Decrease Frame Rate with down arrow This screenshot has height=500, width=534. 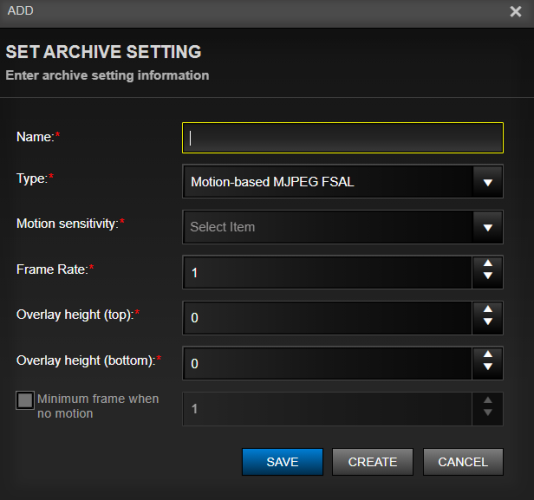click(488, 276)
